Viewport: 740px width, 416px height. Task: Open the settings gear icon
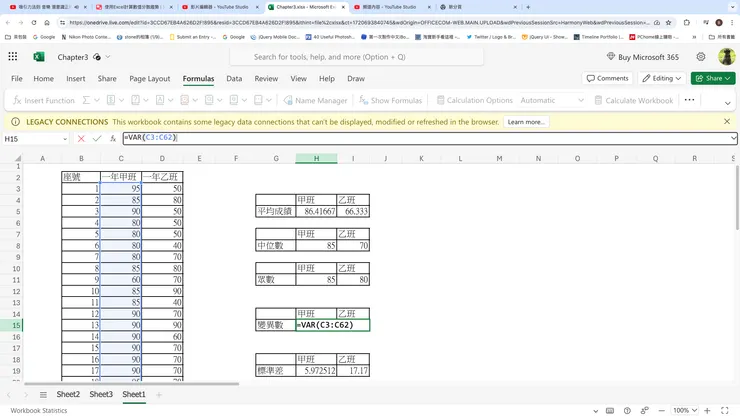[701, 57]
